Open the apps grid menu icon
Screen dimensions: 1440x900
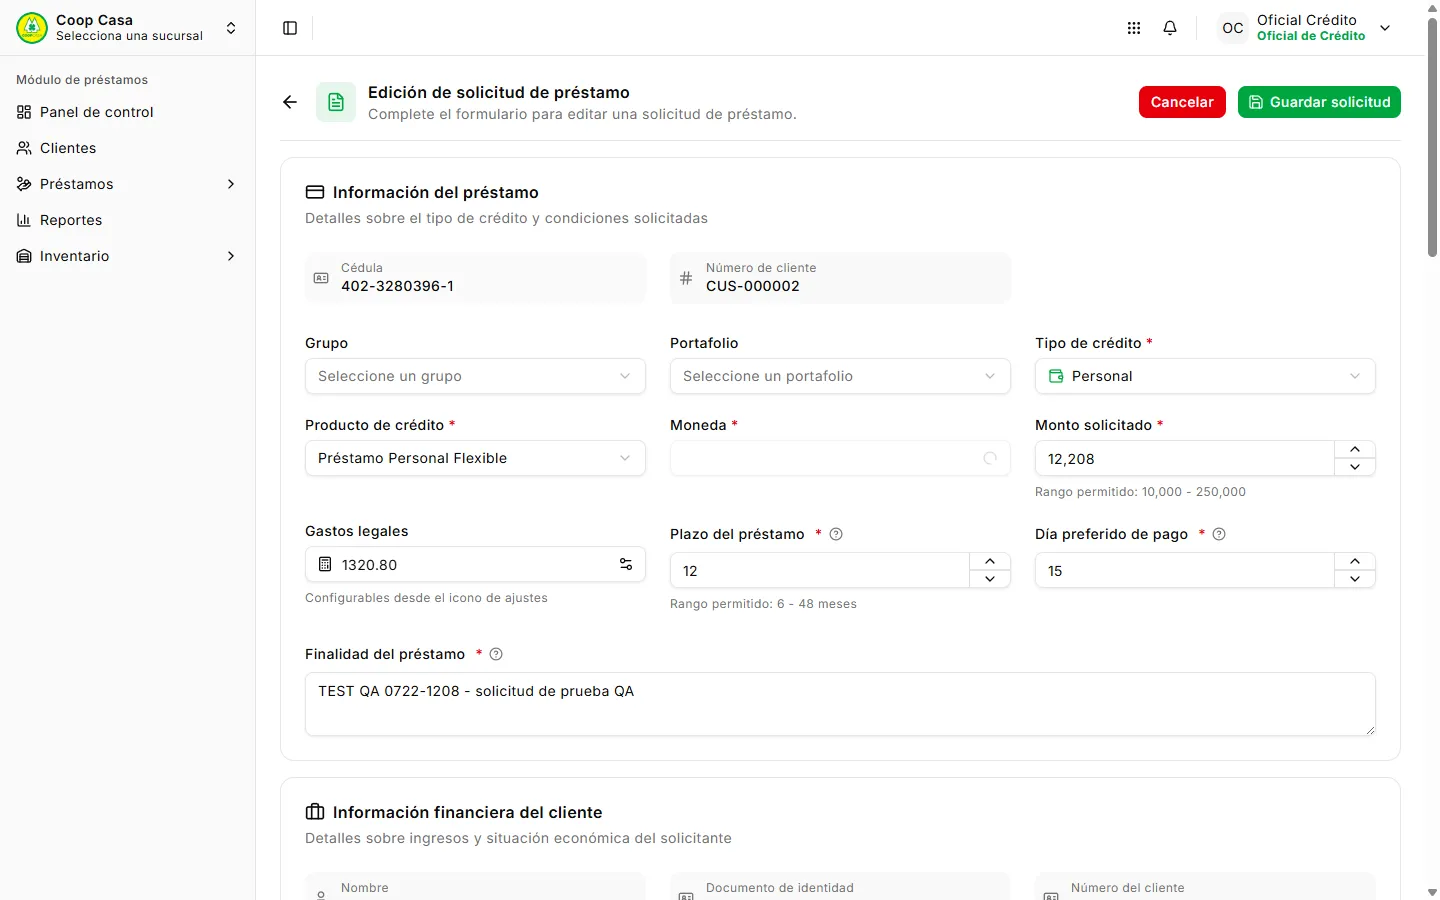1134,28
